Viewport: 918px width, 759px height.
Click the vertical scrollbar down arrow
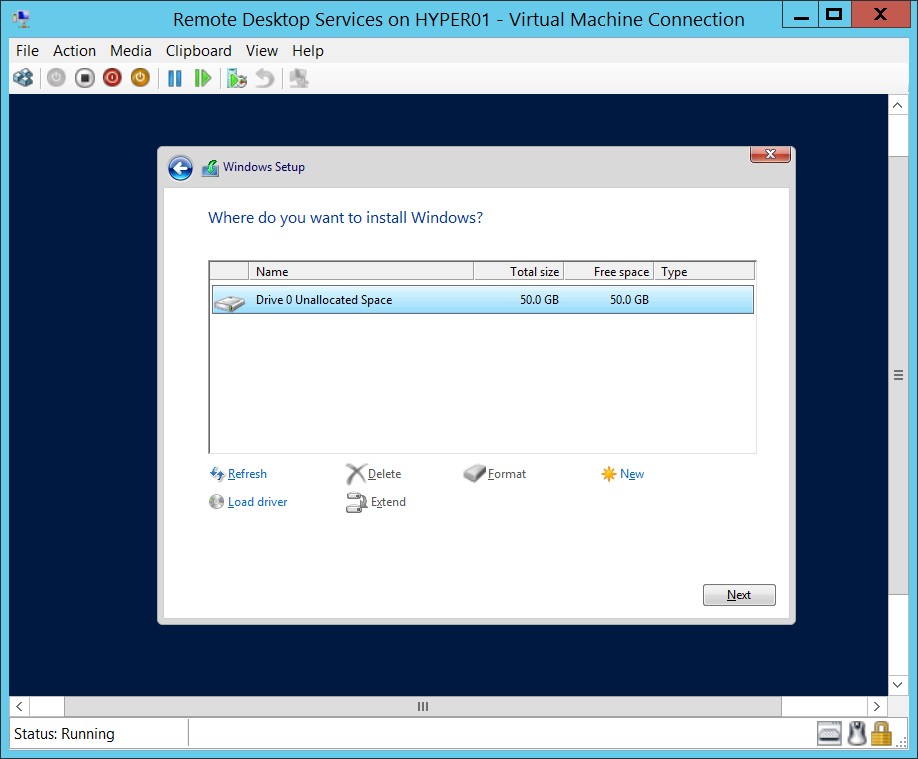898,684
